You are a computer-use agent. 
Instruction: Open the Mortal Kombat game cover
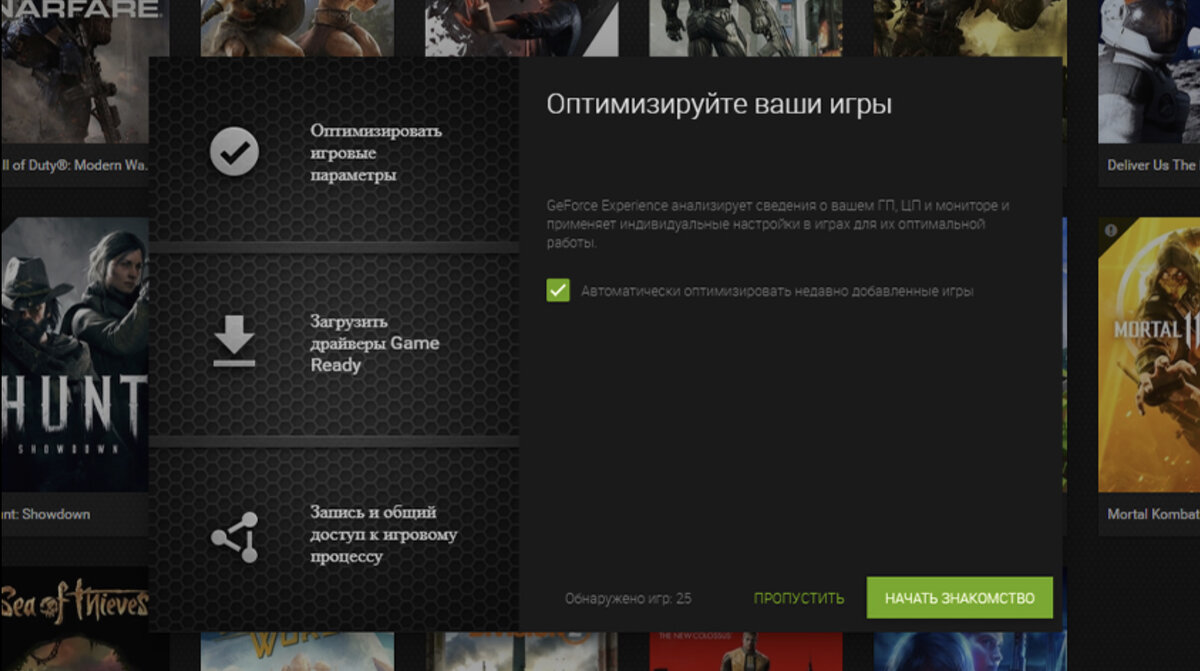tap(1149, 355)
